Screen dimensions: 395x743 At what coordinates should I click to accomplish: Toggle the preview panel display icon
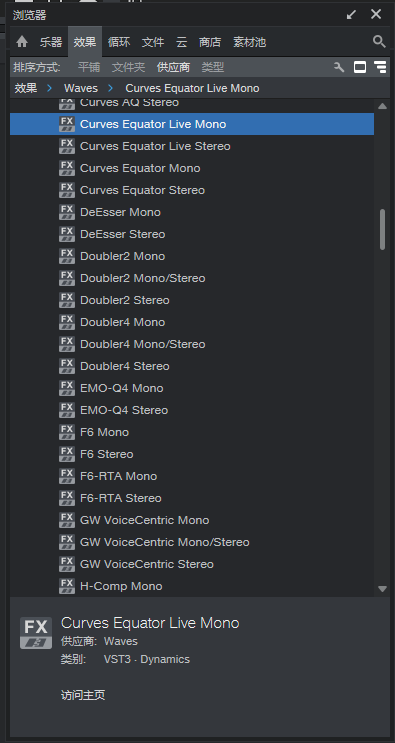coord(360,67)
